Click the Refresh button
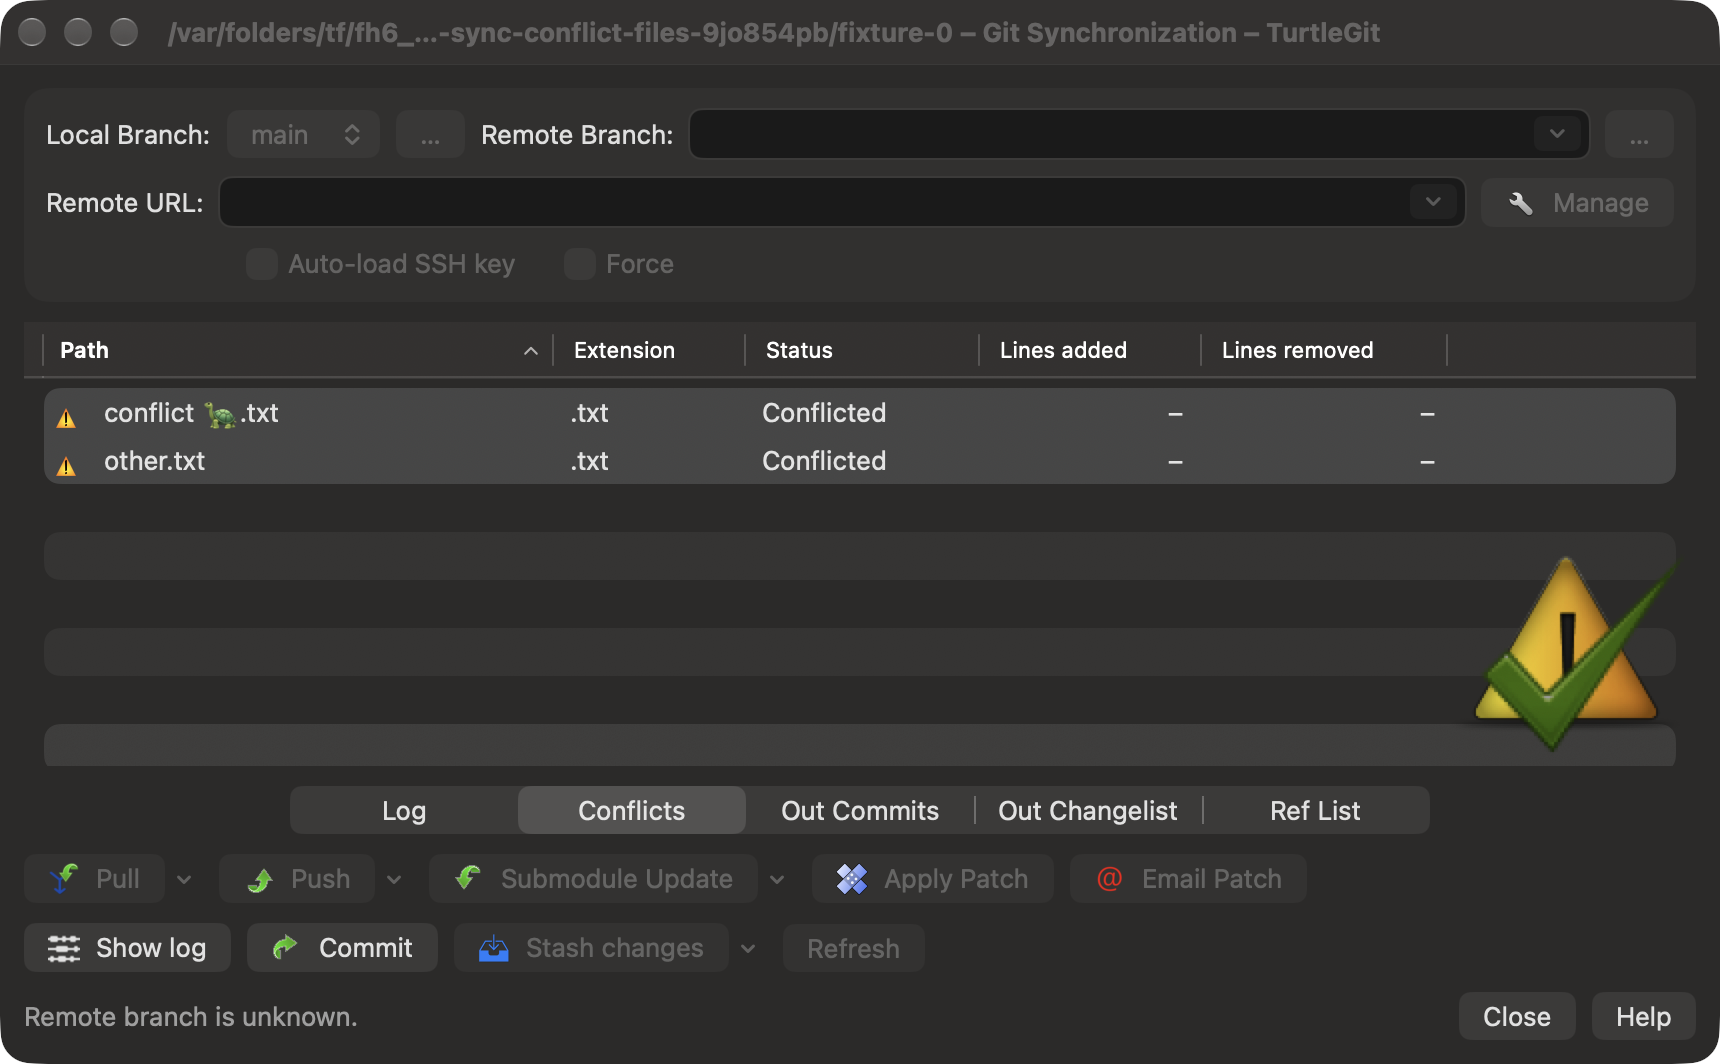Image resolution: width=1720 pixels, height=1064 pixels. [853, 948]
